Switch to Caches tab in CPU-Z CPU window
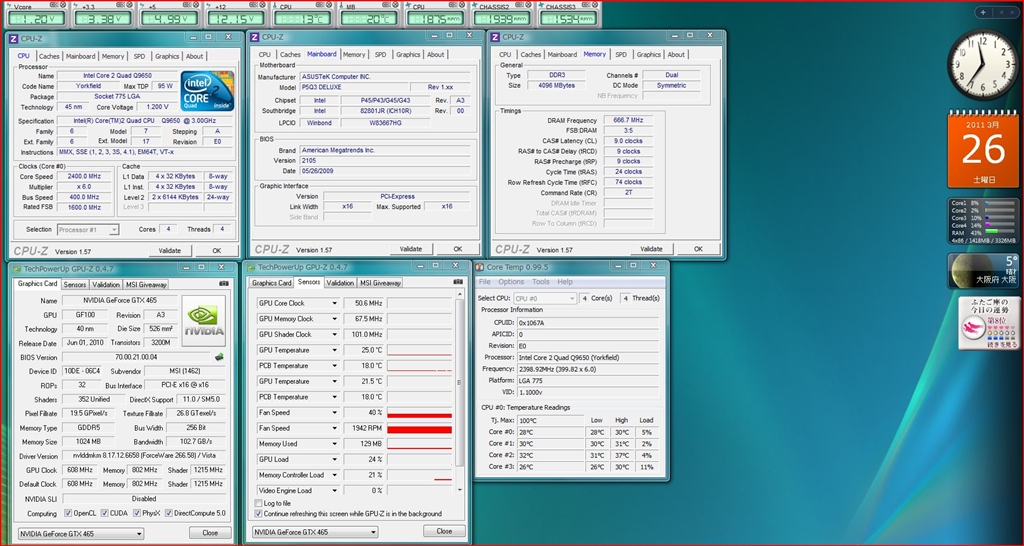This screenshot has width=1024, height=546. [x=49, y=56]
